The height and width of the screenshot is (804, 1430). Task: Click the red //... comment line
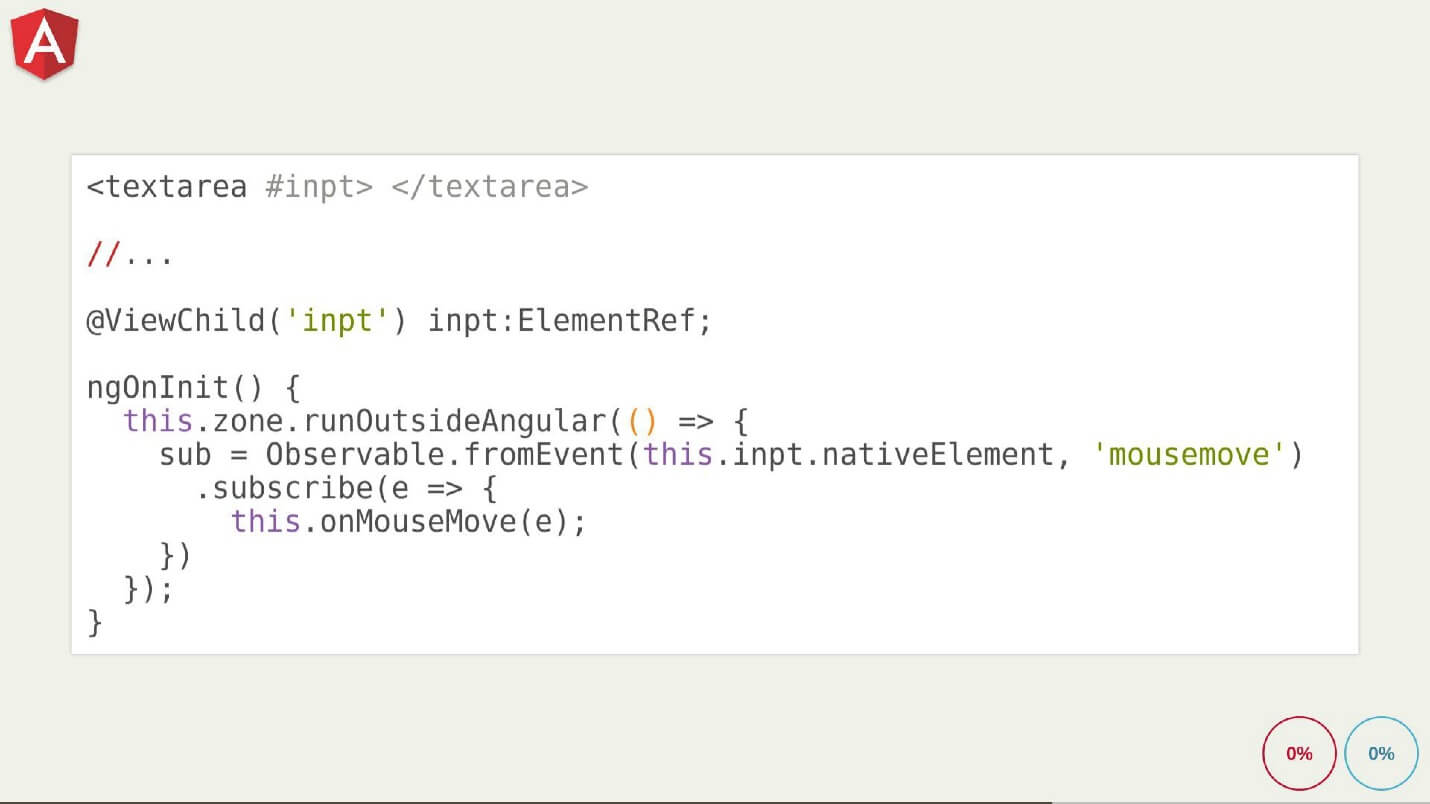coord(130,255)
